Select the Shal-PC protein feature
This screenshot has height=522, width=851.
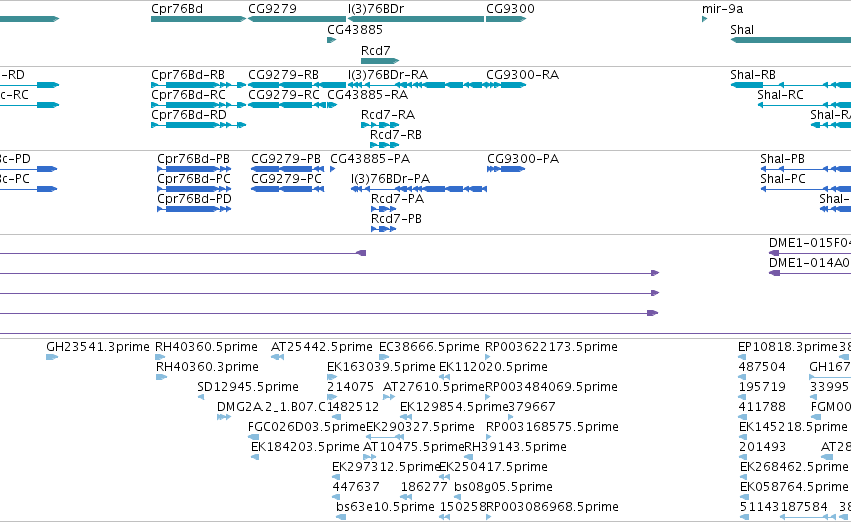point(805,189)
